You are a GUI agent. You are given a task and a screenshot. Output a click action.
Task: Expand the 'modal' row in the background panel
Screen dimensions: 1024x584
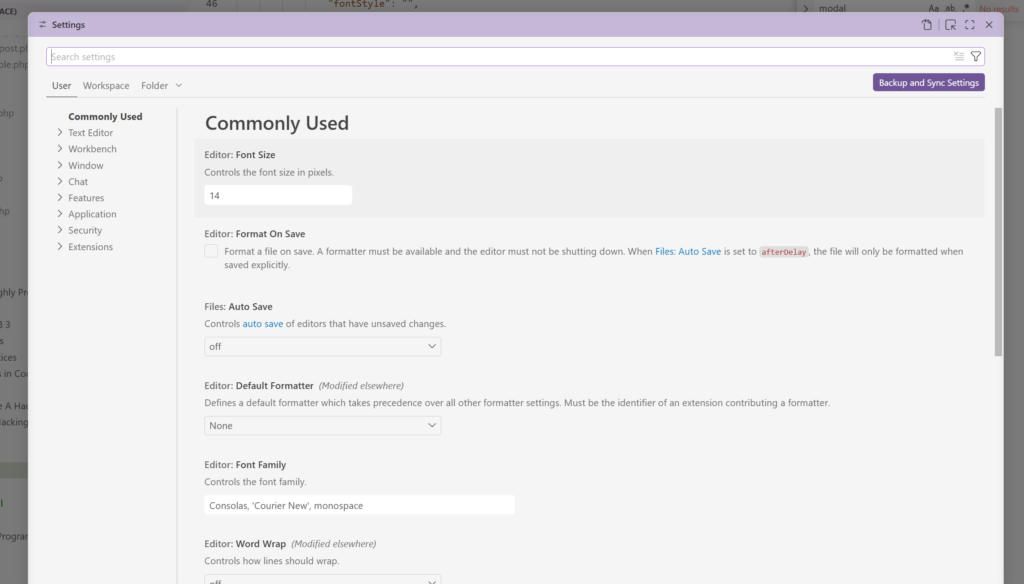pyautogui.click(x=806, y=8)
